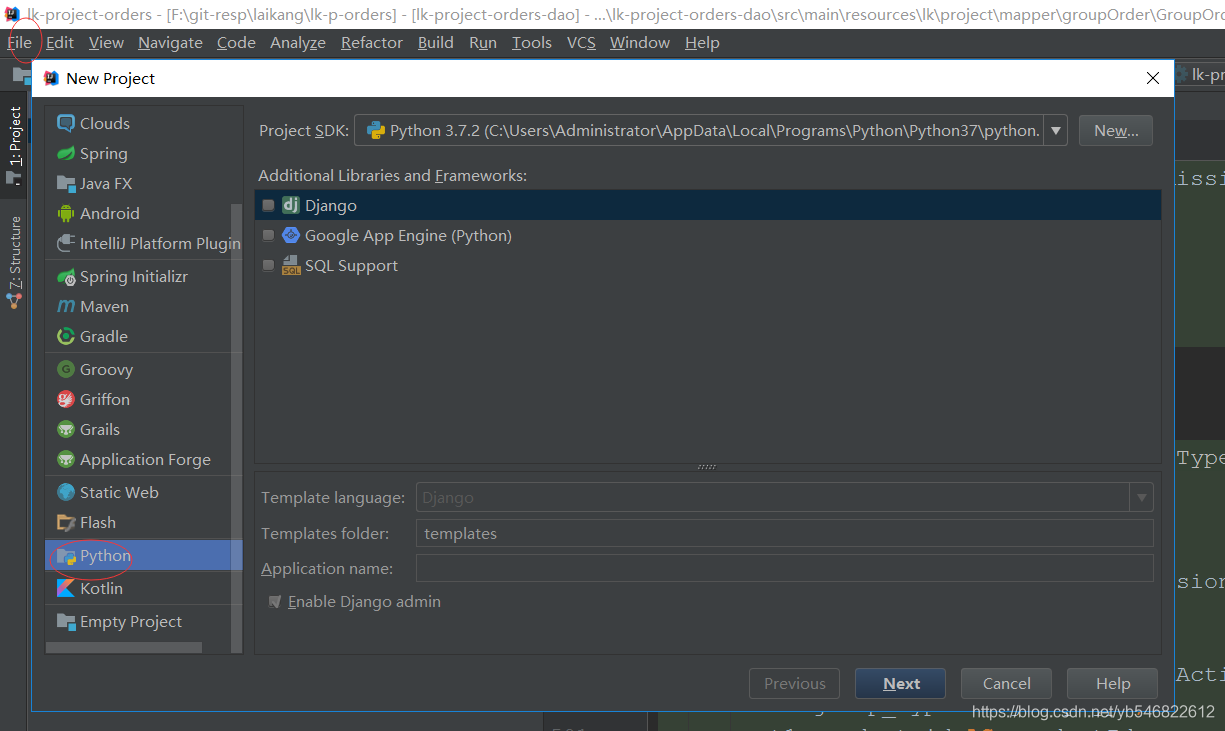Open the VCS menu

click(x=581, y=43)
